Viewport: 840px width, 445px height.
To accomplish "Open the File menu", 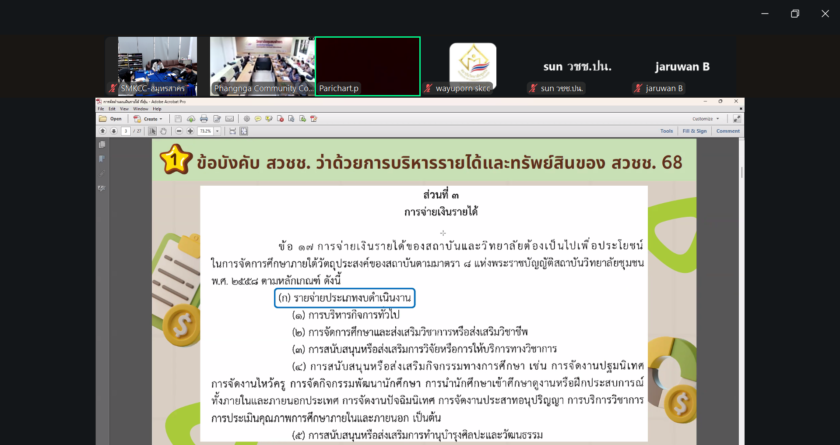I will (101, 108).
